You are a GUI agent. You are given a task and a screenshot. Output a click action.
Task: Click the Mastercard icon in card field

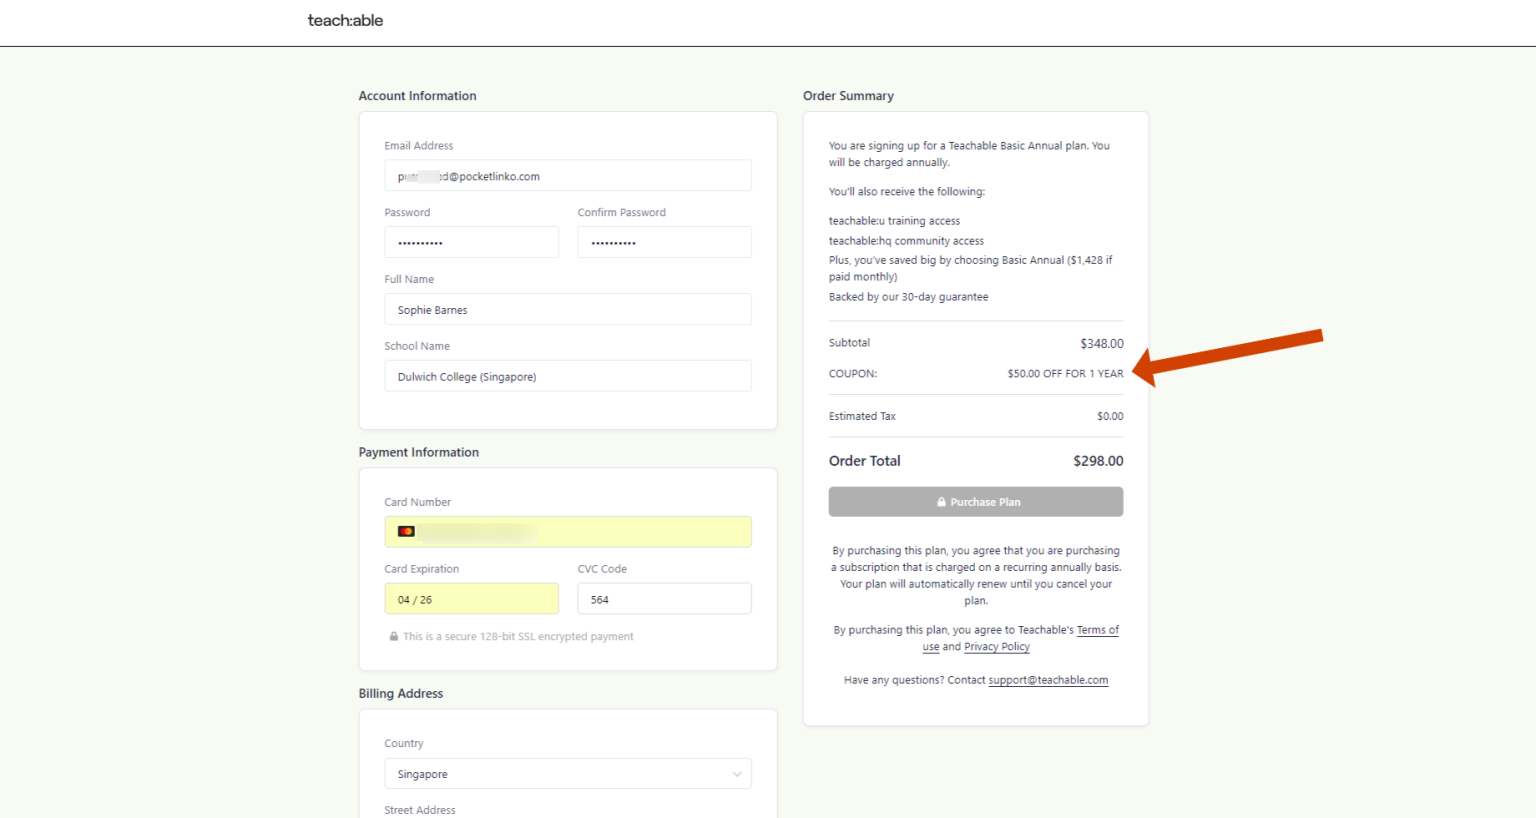coord(406,531)
